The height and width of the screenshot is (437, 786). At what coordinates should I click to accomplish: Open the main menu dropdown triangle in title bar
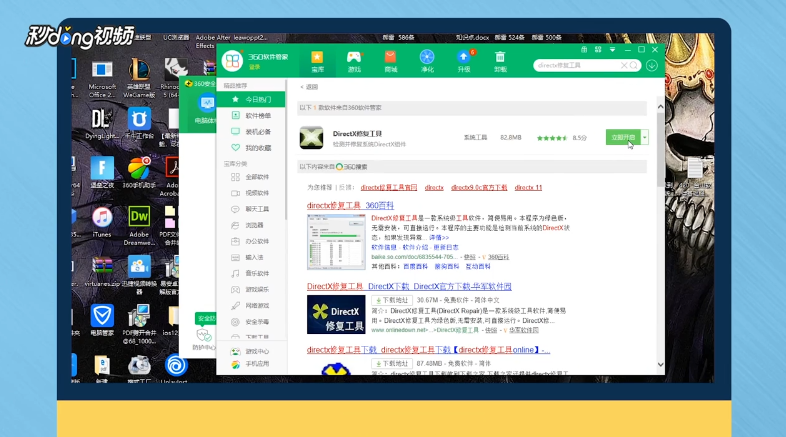[613, 50]
